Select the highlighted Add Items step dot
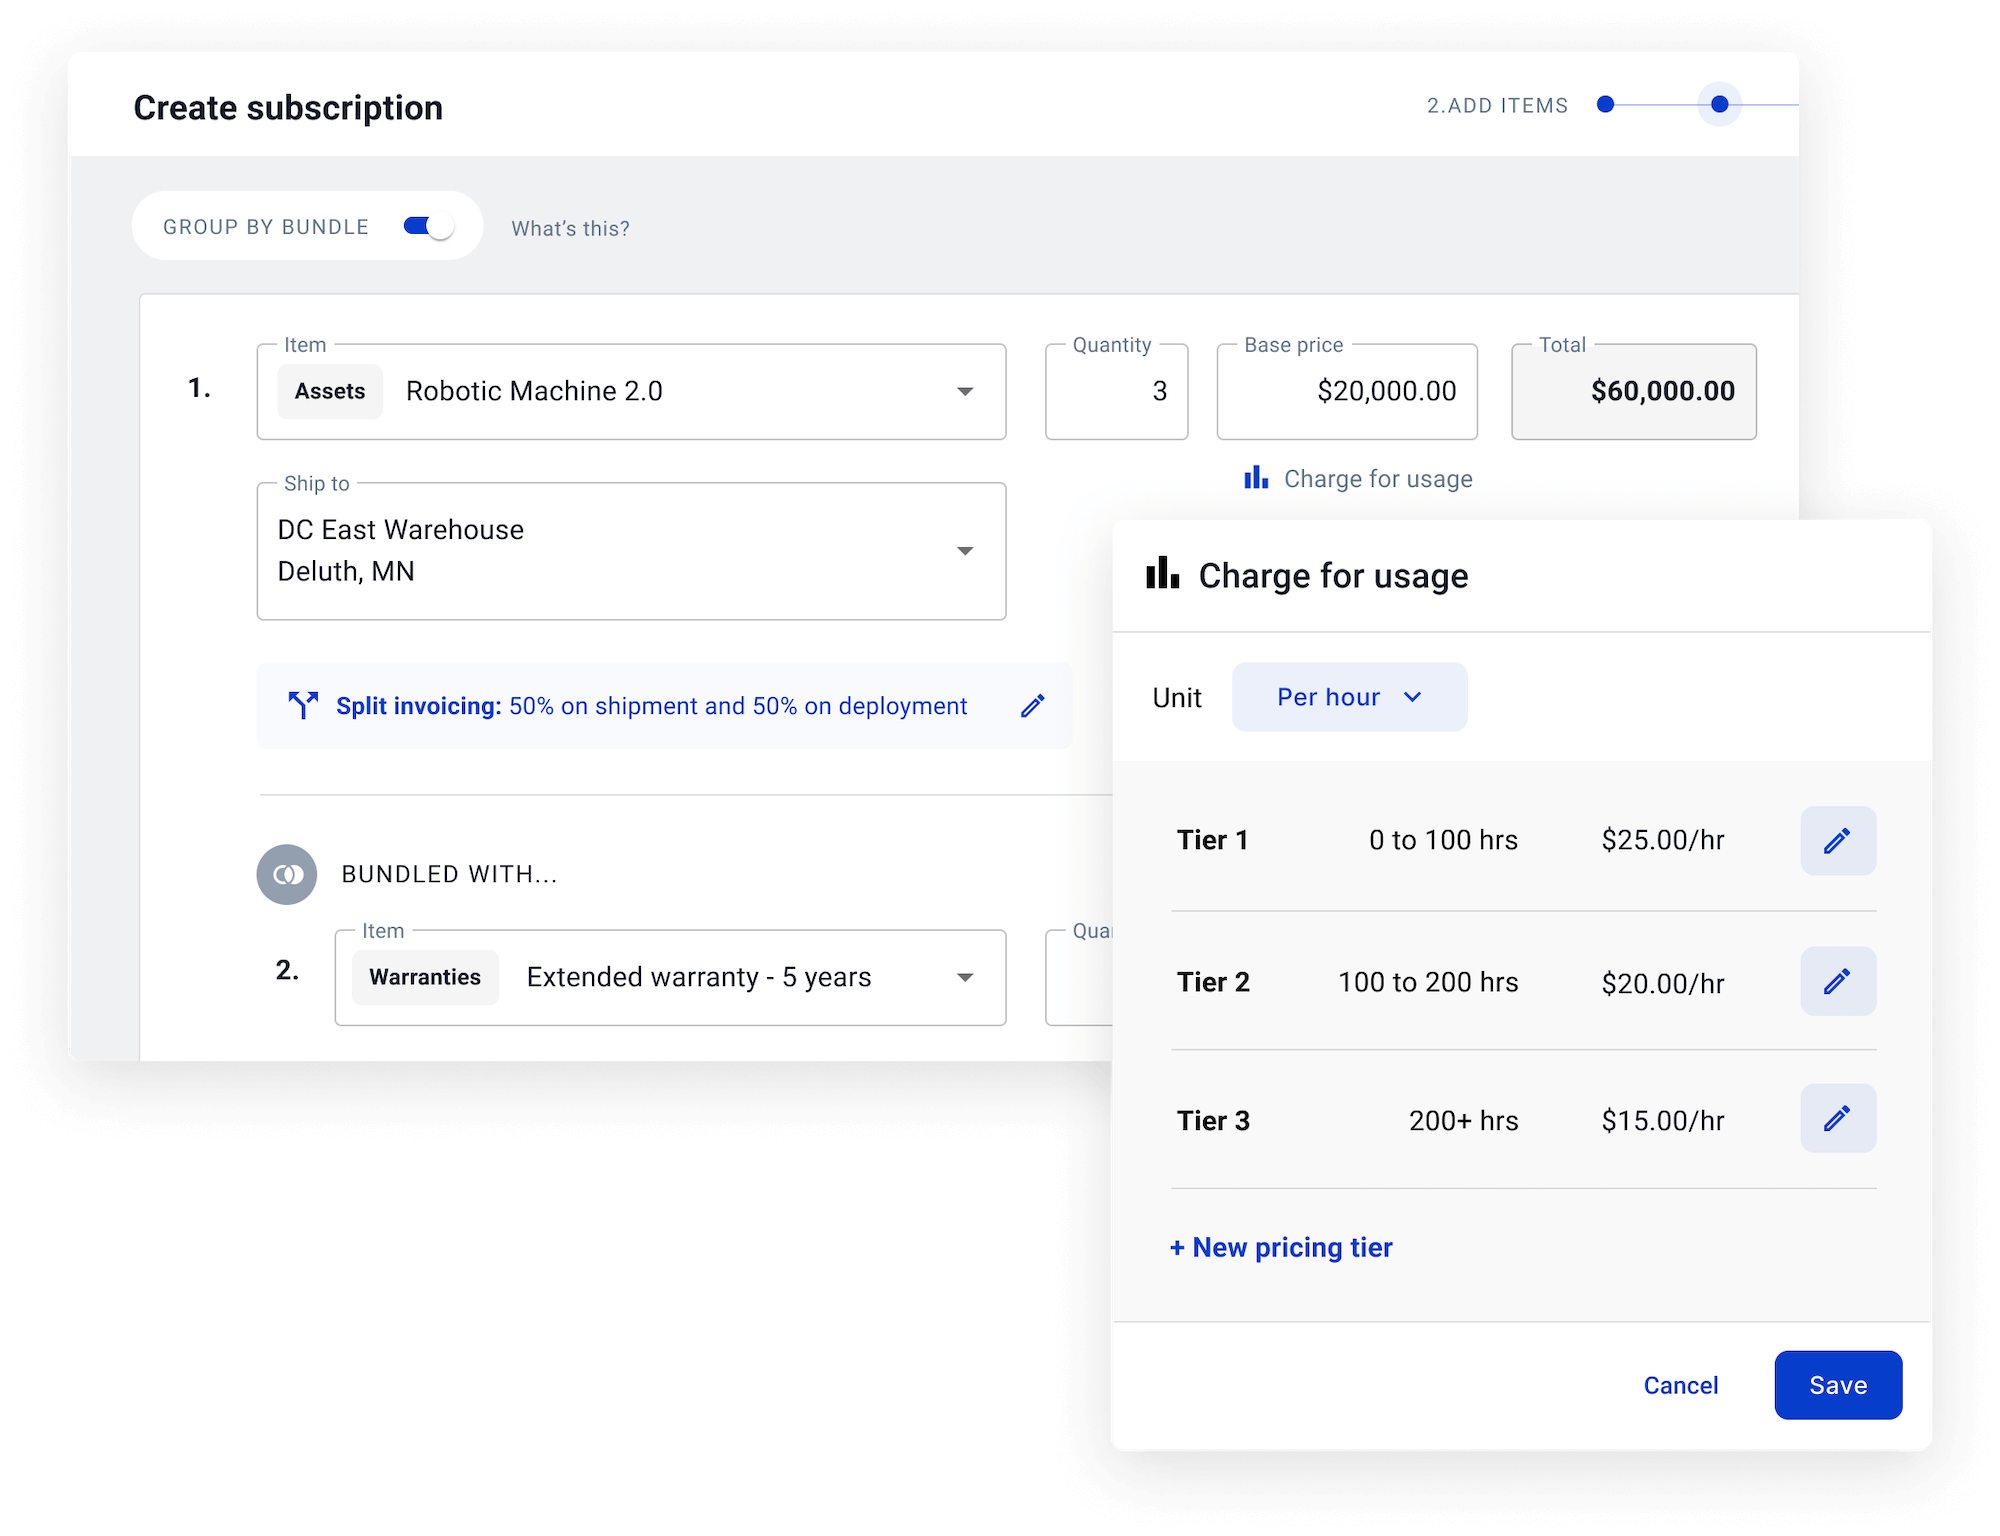The width and height of the screenshot is (2000, 1536). coord(1719,104)
